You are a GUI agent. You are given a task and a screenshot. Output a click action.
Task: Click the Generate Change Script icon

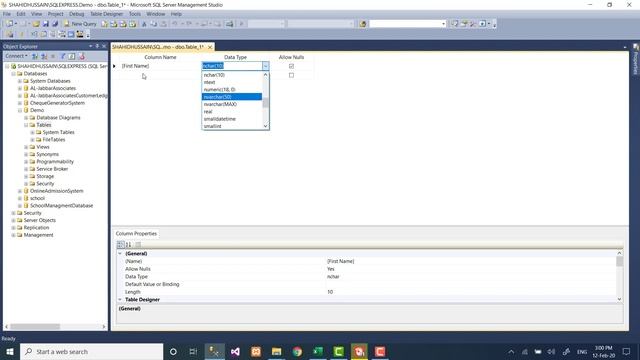click(10, 35)
